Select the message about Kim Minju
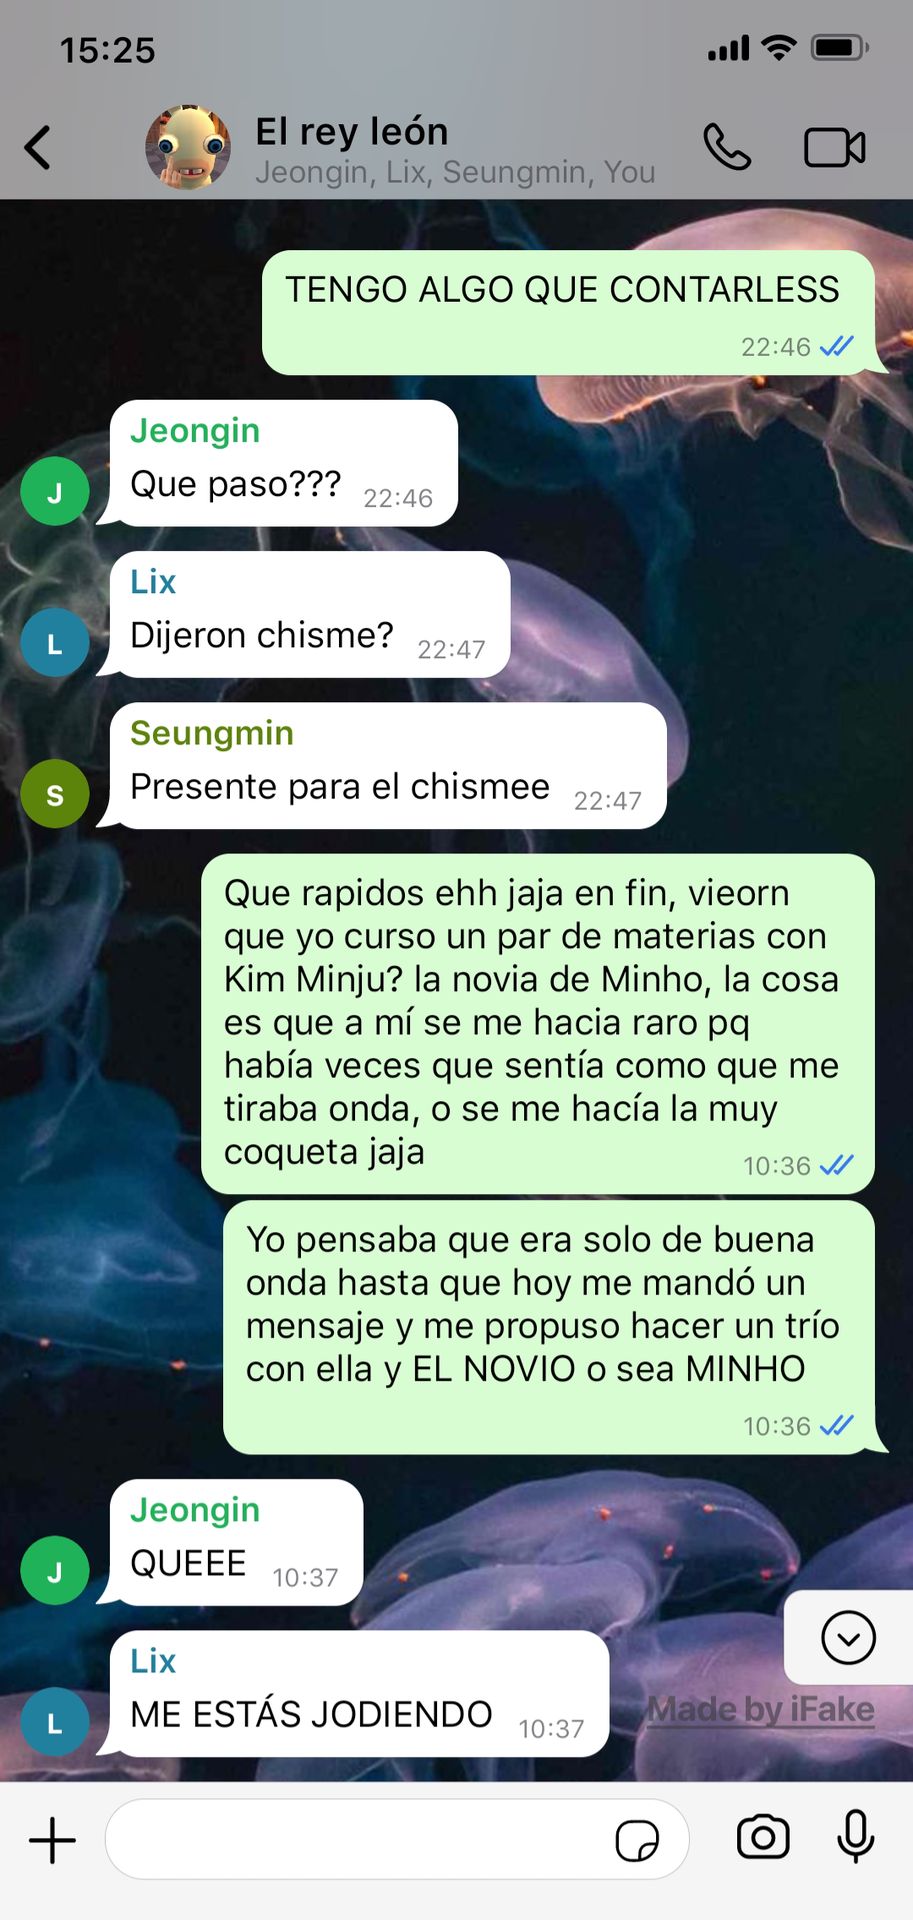The width and height of the screenshot is (913, 1920). pyautogui.click(x=538, y=1024)
